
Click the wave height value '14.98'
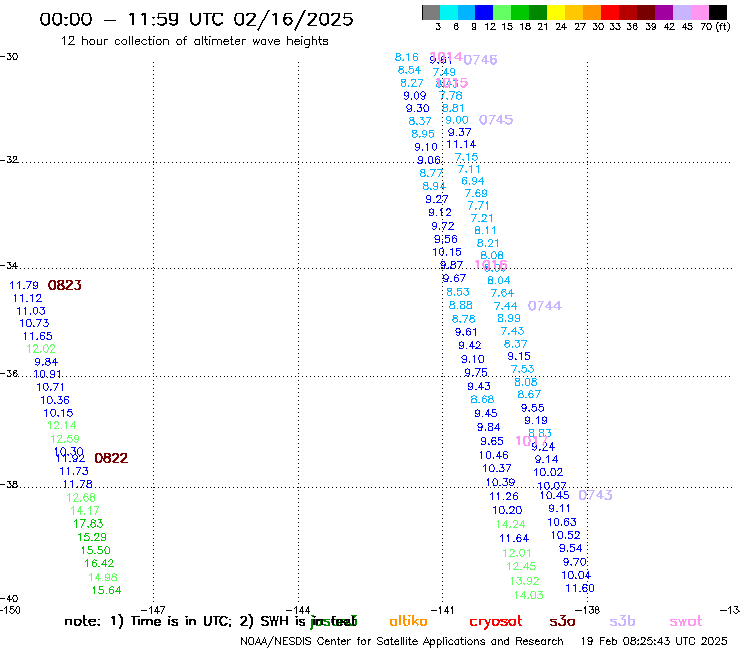click(x=103, y=577)
